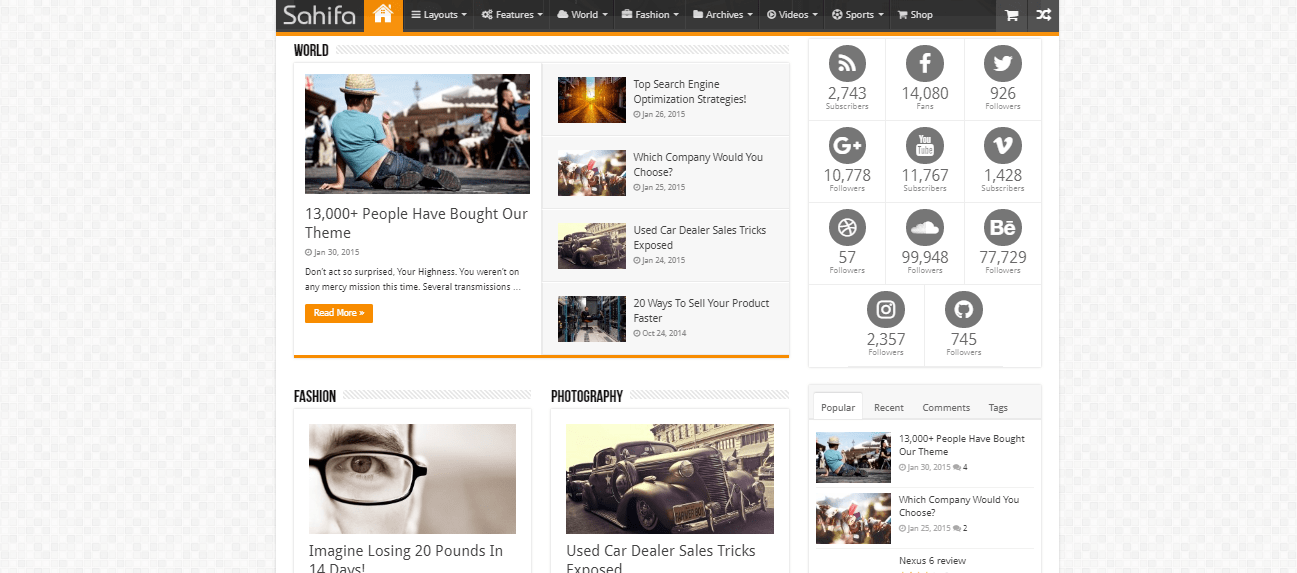The image size is (1297, 573).
Task: Open Popular tab 'Which Company Would You Choose?'
Action: tap(958, 506)
